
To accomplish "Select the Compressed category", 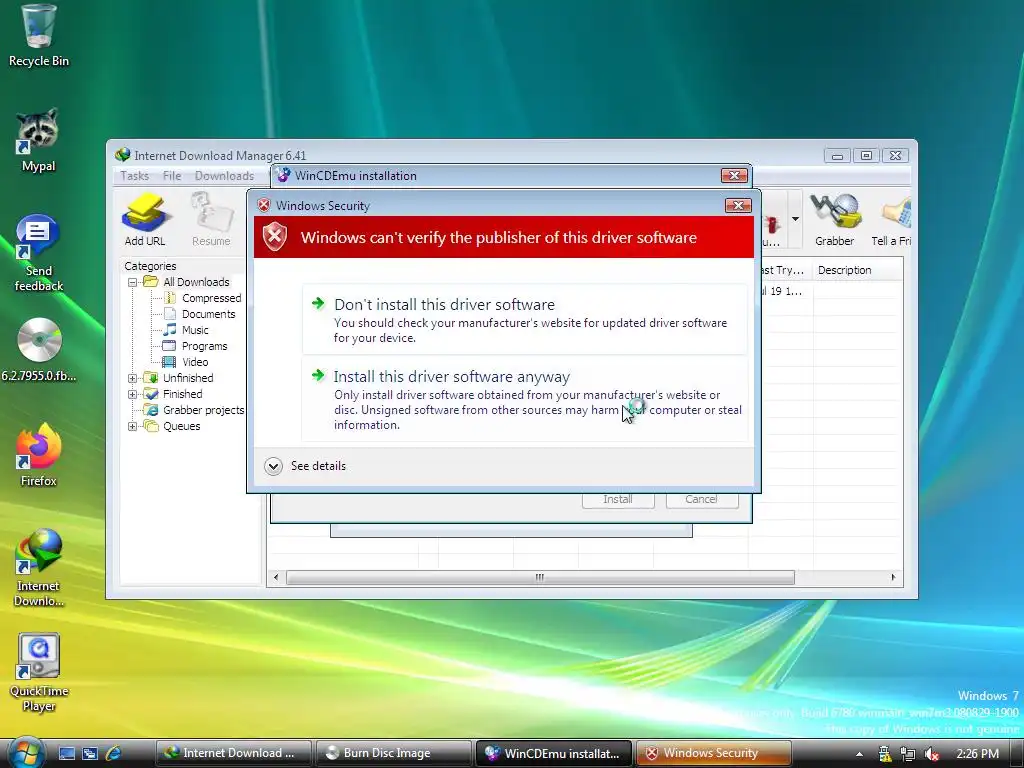I will click(x=211, y=298).
